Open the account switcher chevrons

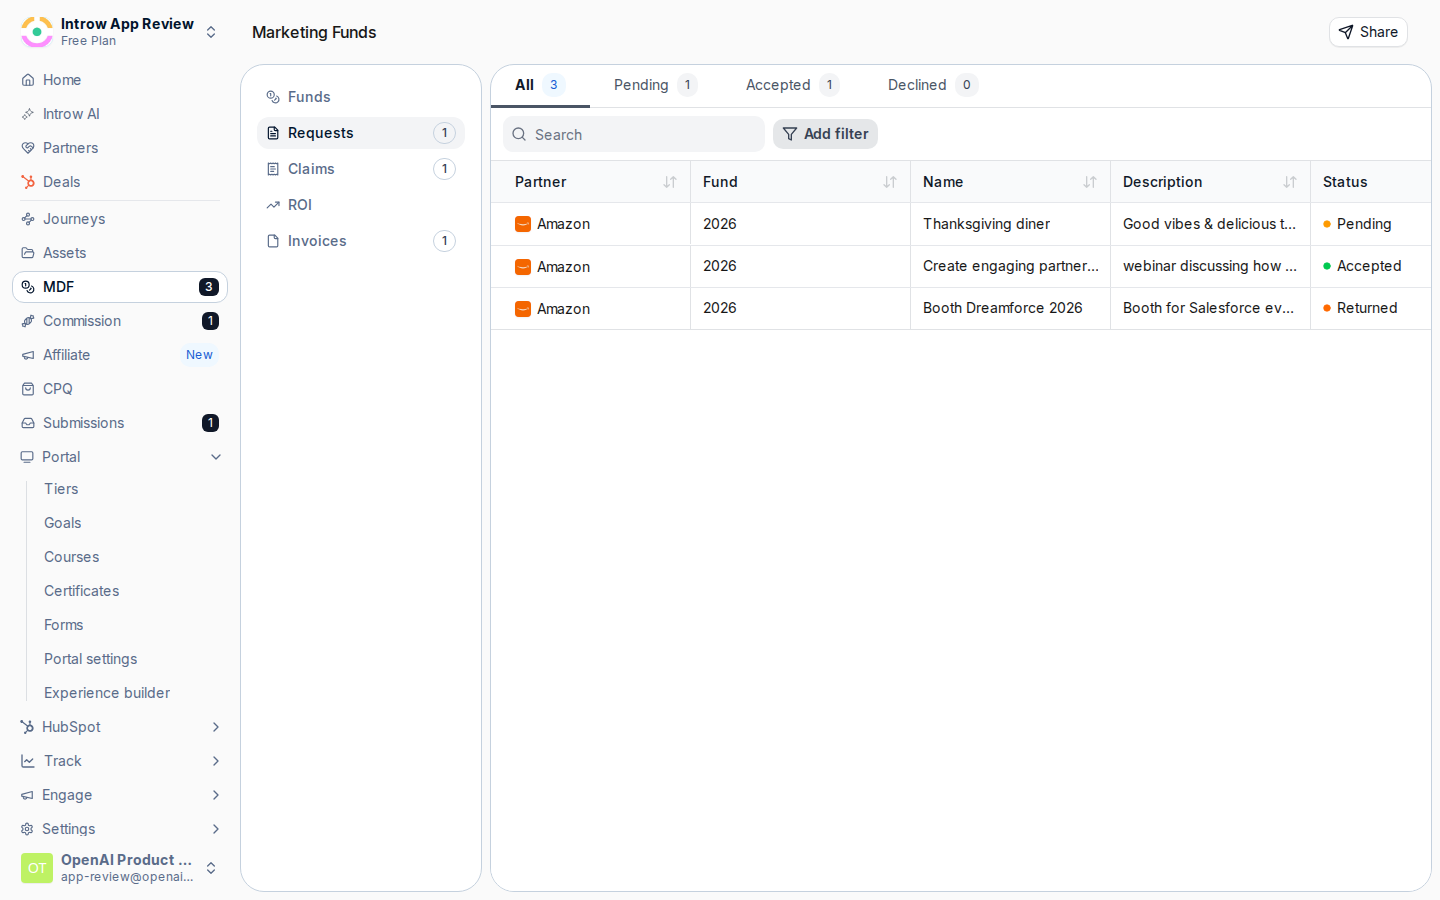211,868
